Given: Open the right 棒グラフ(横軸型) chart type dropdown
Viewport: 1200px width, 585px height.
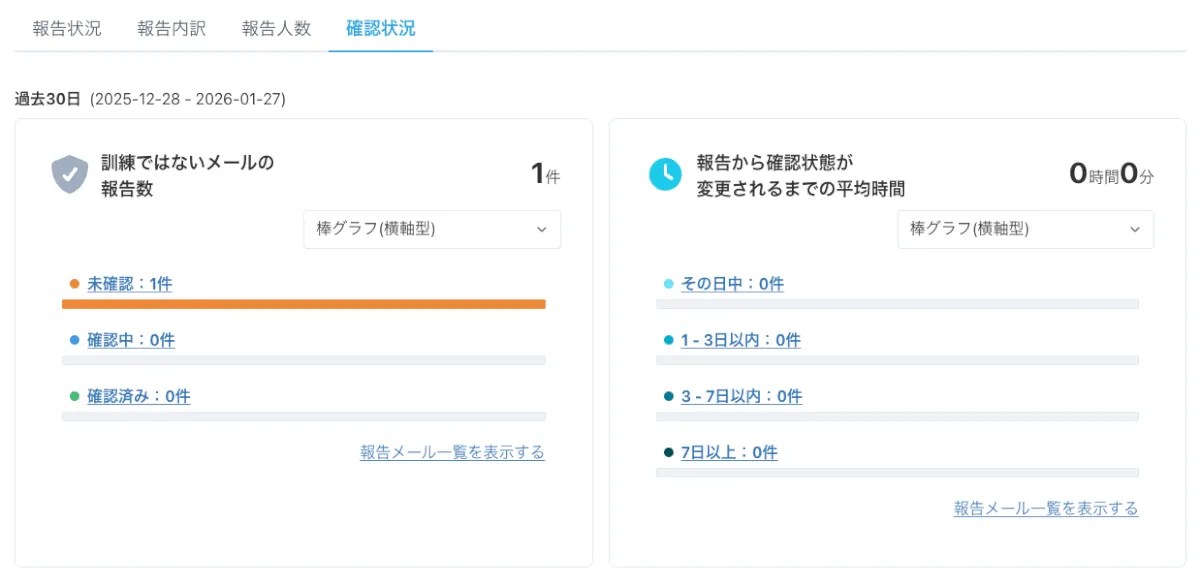Looking at the screenshot, I should point(1025,229).
